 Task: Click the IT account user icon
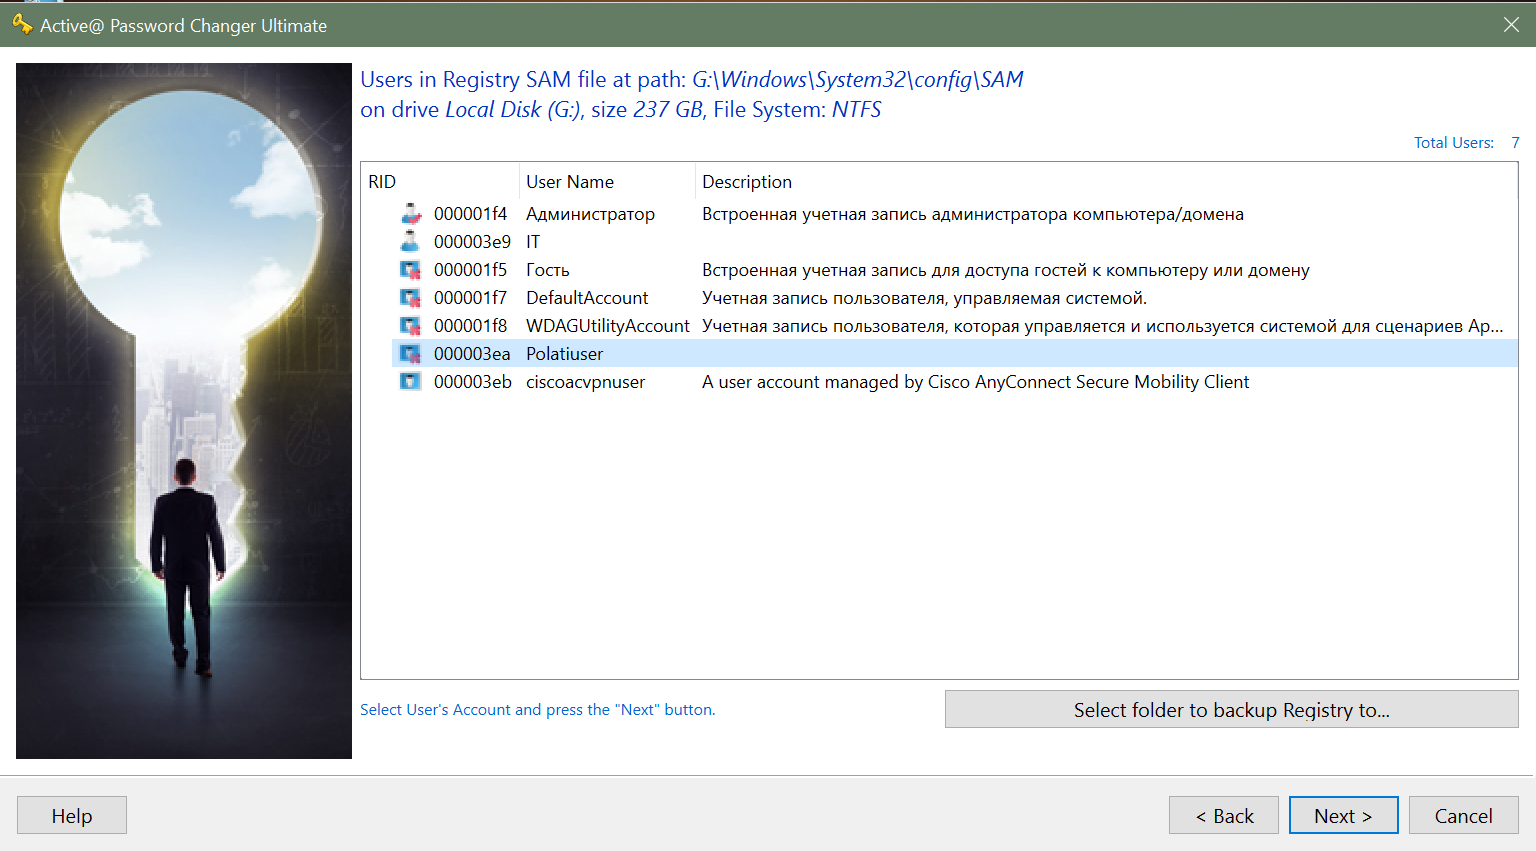410,242
